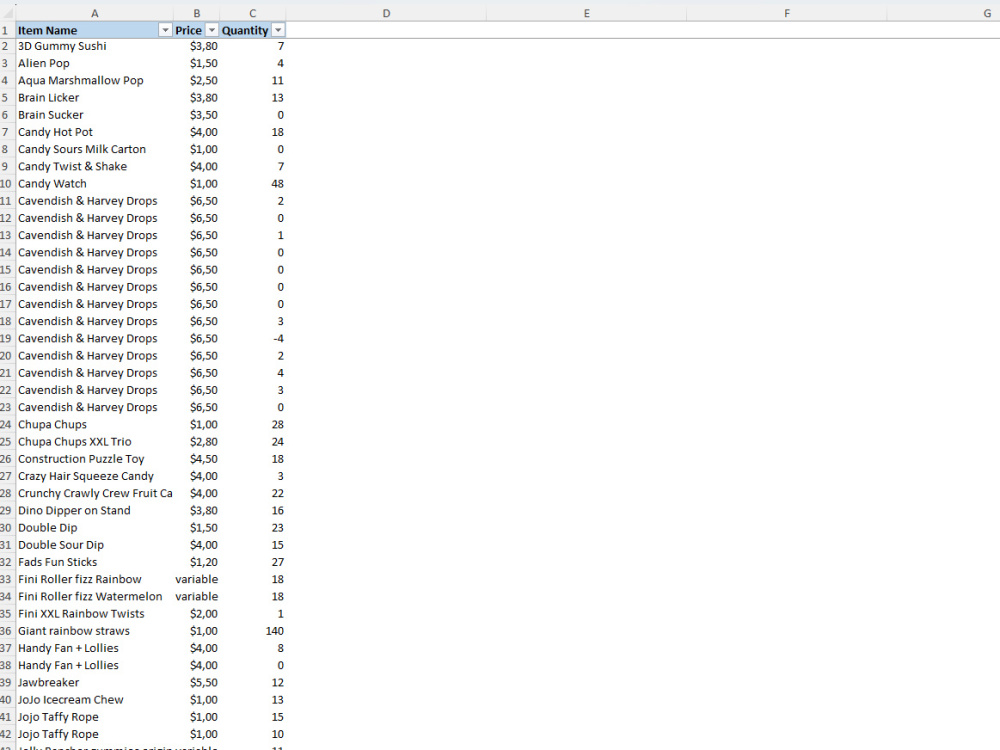The height and width of the screenshot is (750, 1000).
Task: Select the $2,80 price cell
Action: (x=196, y=442)
